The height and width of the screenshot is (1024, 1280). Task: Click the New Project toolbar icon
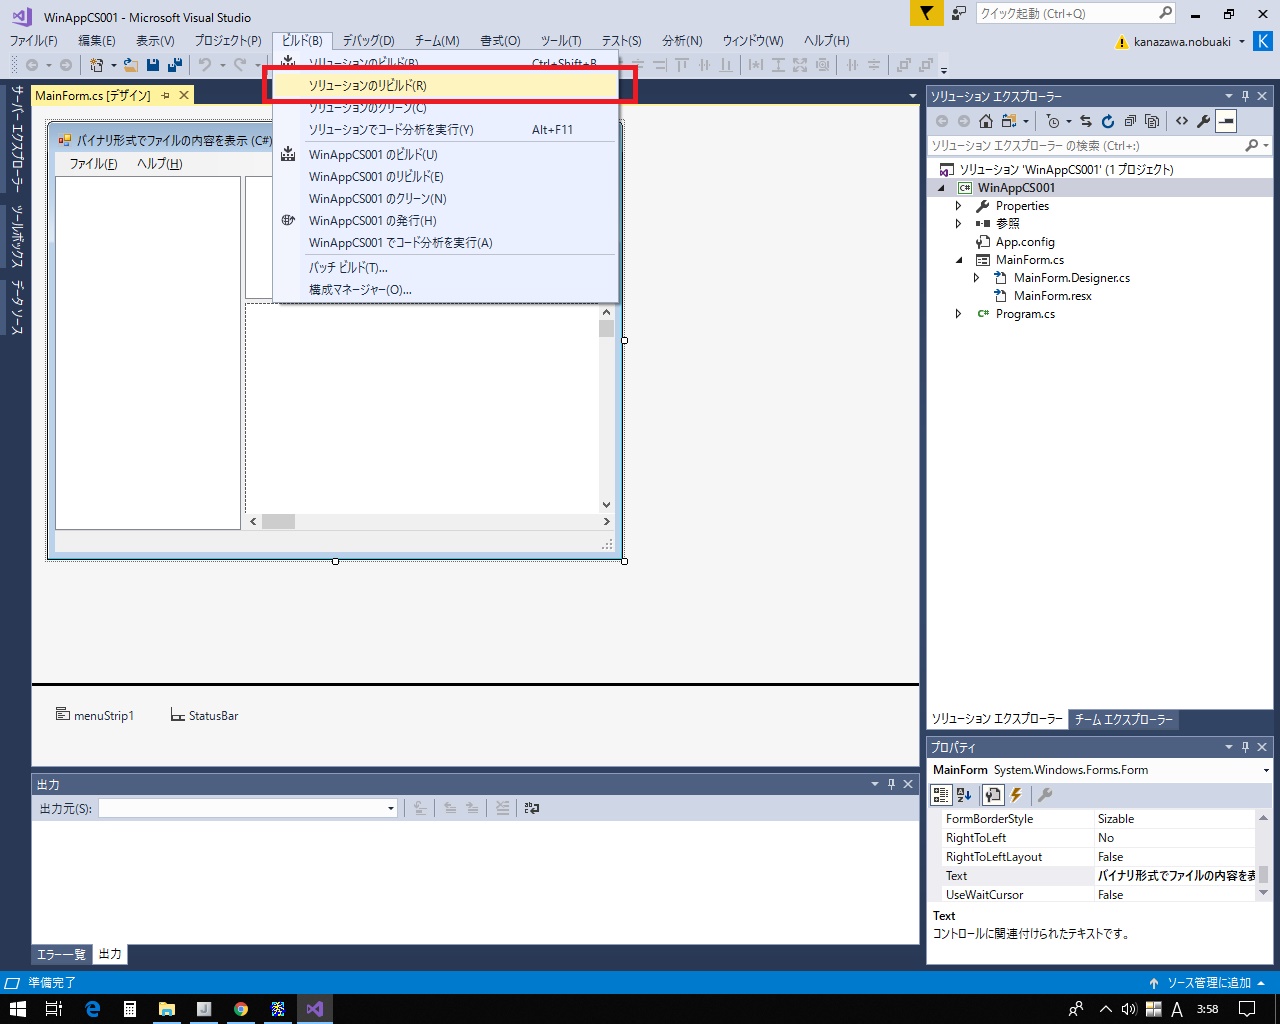point(97,65)
